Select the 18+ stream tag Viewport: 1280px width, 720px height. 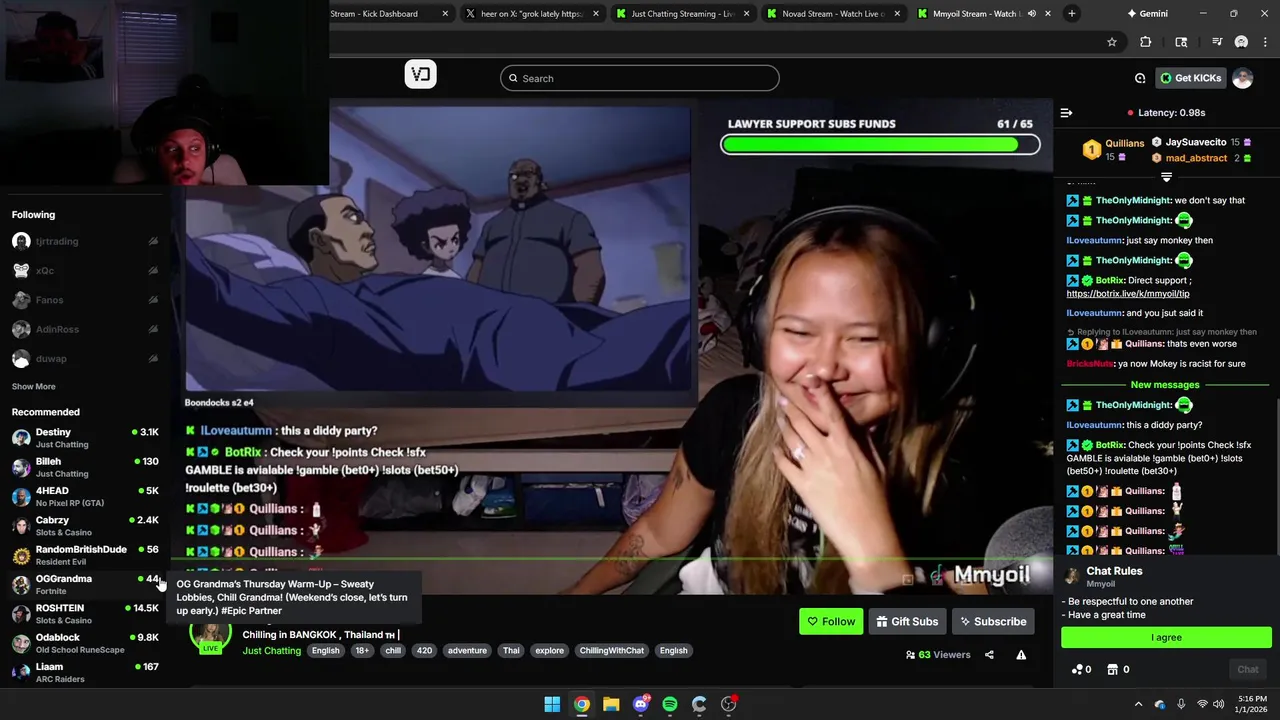(x=362, y=651)
